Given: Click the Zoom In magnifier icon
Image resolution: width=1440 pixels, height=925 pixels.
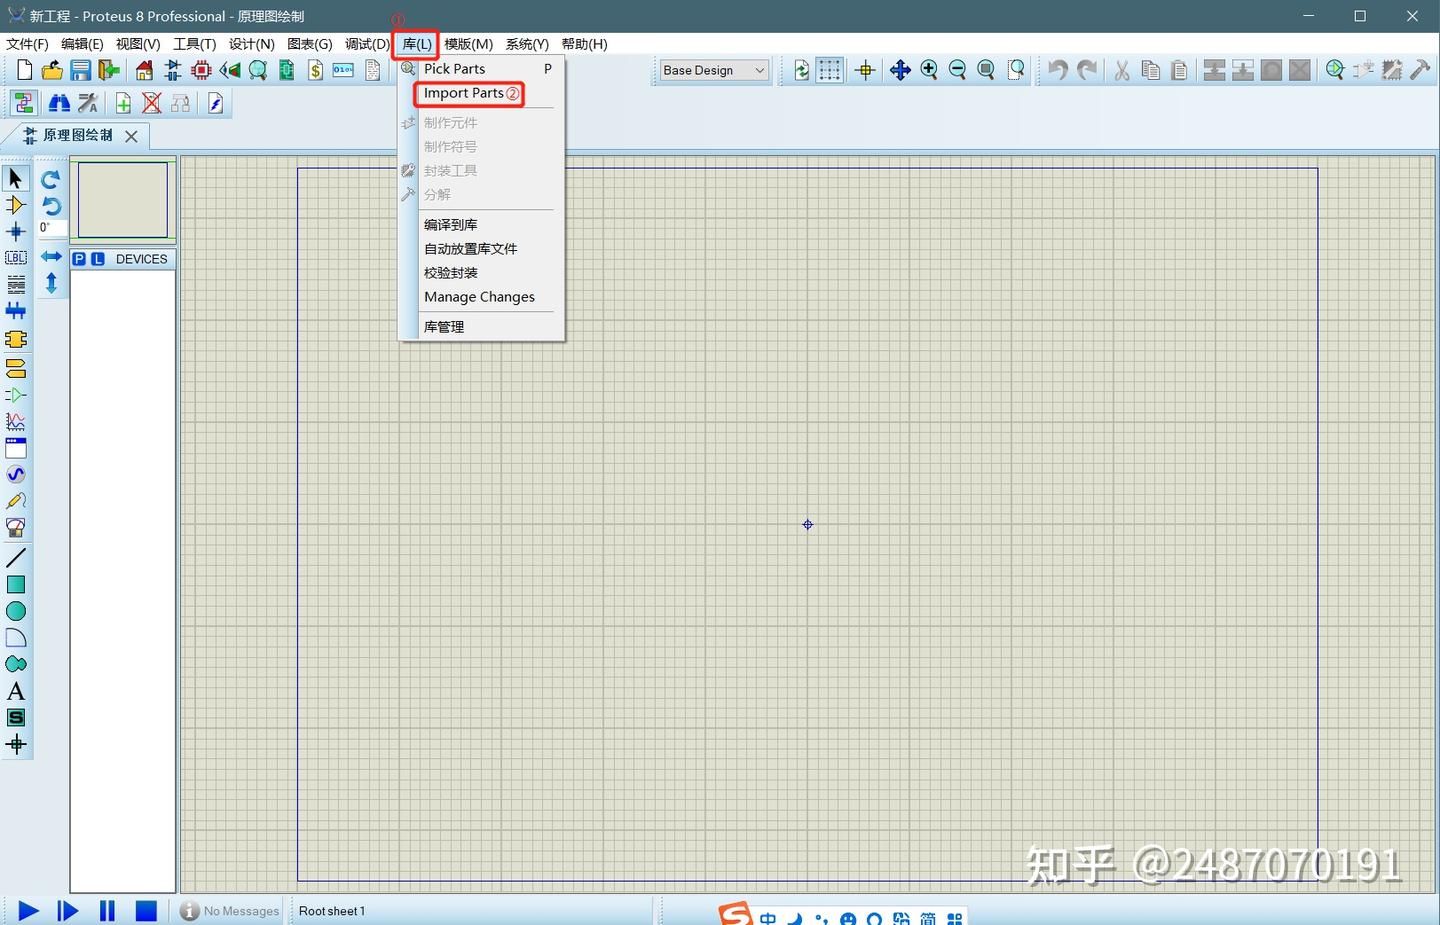Looking at the screenshot, I should click(x=929, y=70).
